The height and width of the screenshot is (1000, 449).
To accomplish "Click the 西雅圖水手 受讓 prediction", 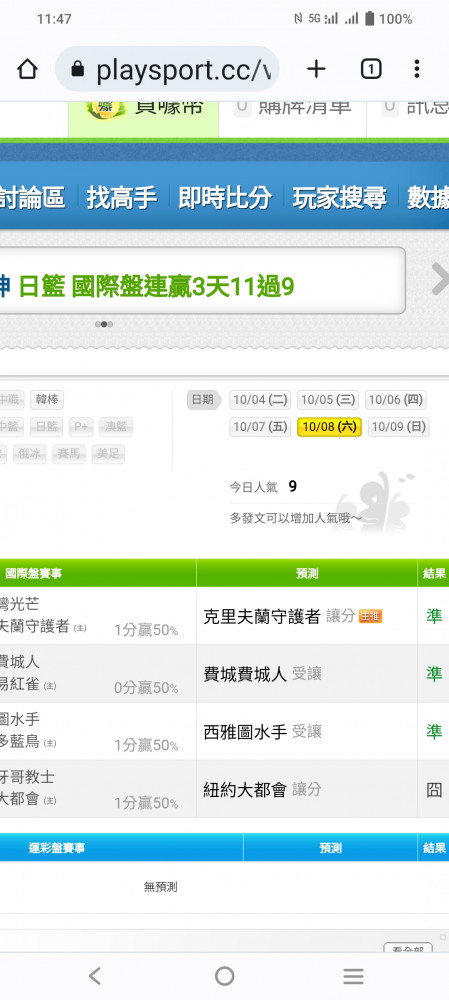I will (x=263, y=732).
